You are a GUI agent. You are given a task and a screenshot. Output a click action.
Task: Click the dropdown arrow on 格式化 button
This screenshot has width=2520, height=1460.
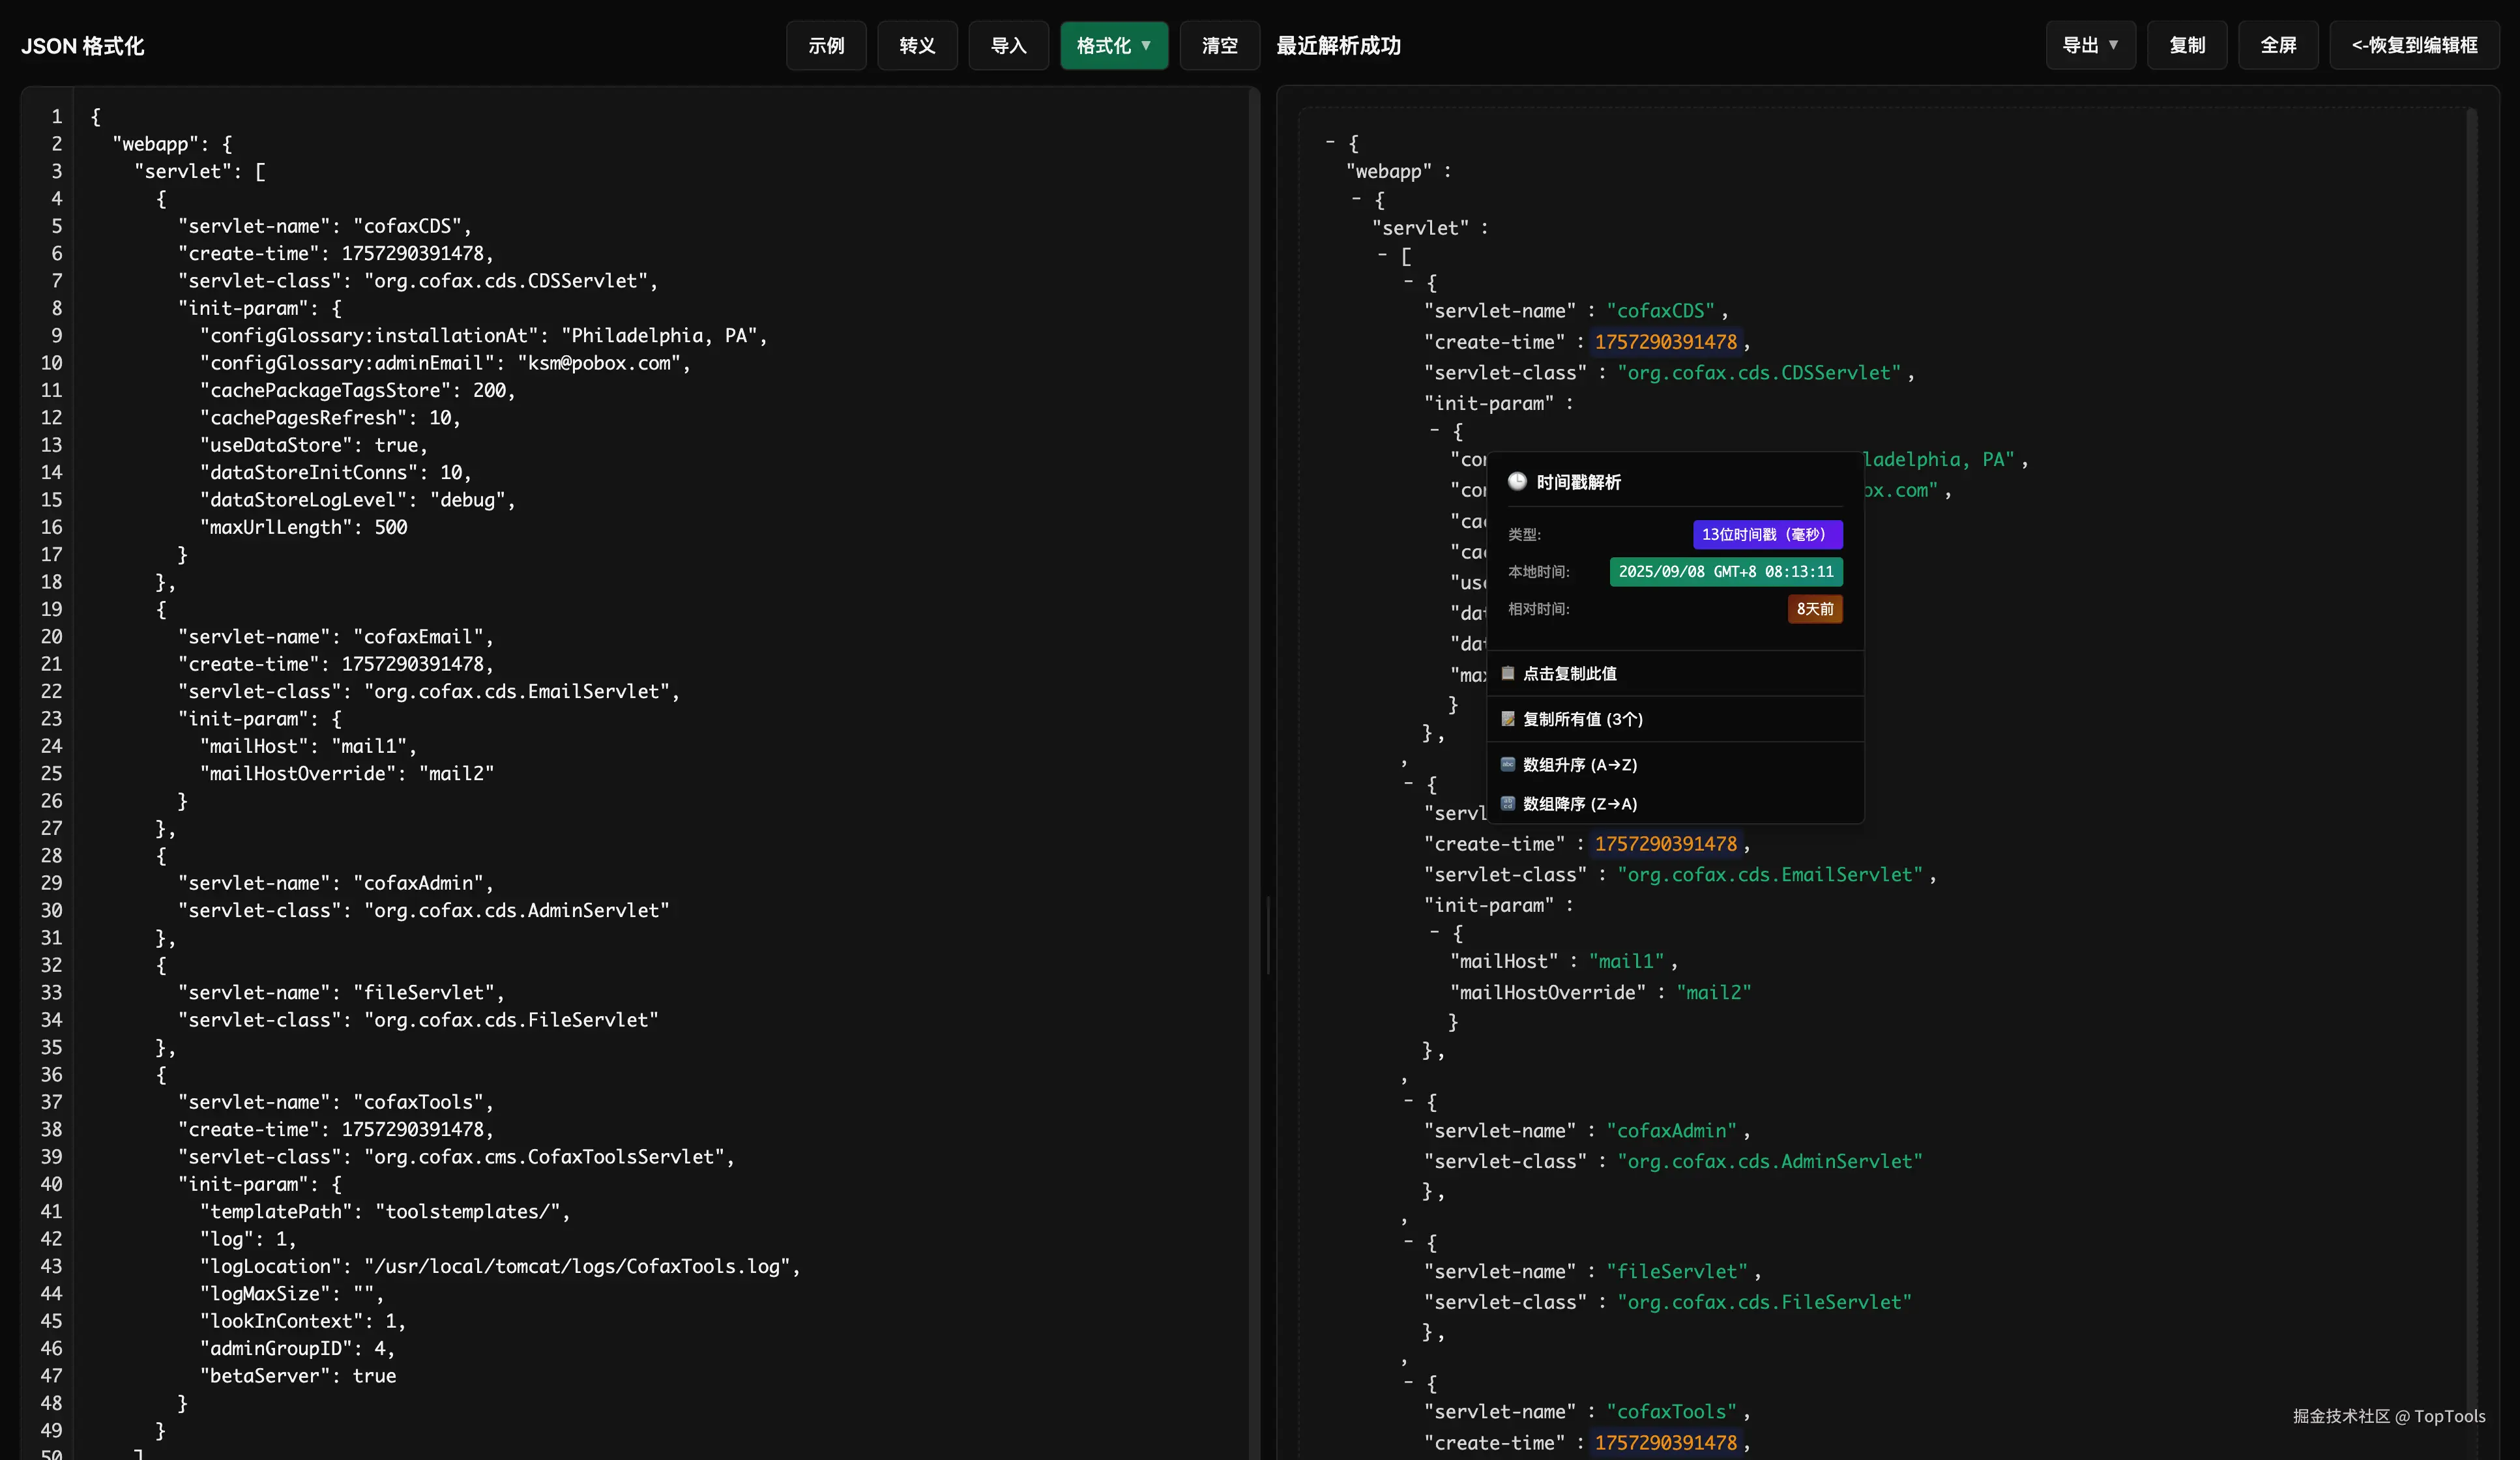[x=1146, y=45]
